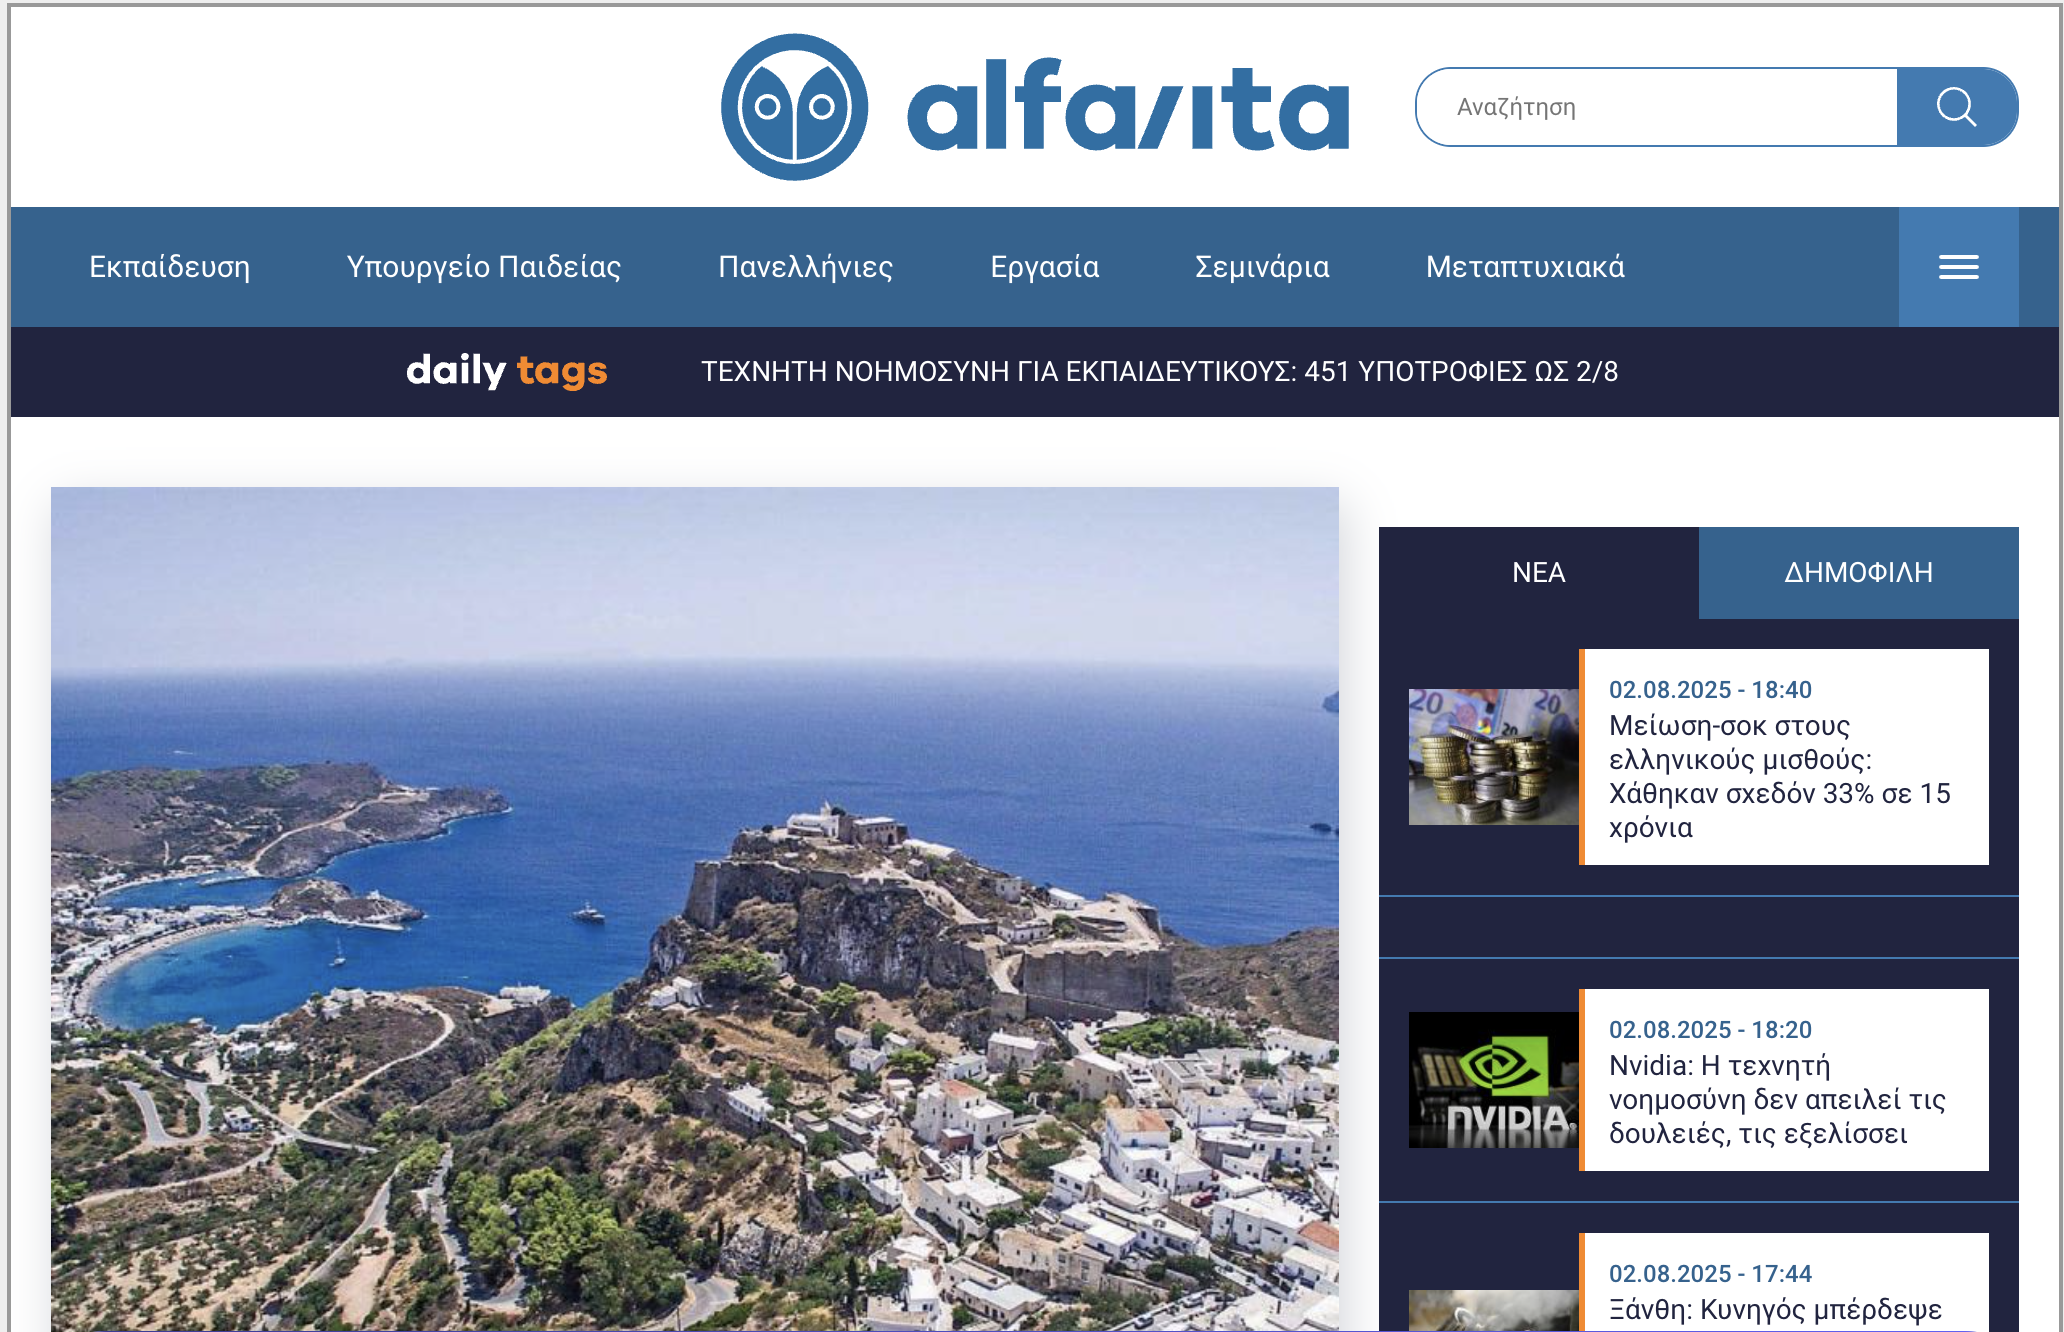Open the Υπουργείο Παιδείας menu item
The image size is (2064, 1332).
pyautogui.click(x=483, y=267)
